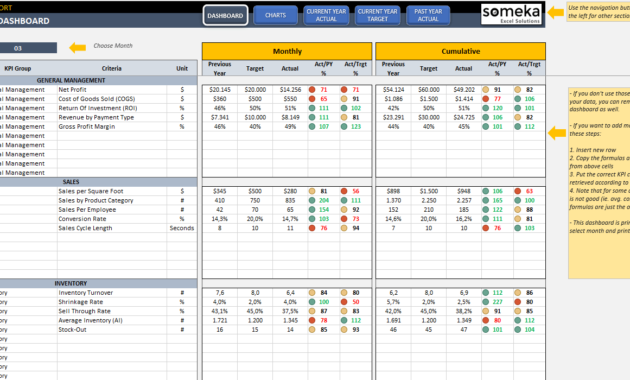This screenshot has height=380, width=630.
Task: Click the yellow dot beside Sales Per Employee cumulative 88
Action: (x=518, y=210)
